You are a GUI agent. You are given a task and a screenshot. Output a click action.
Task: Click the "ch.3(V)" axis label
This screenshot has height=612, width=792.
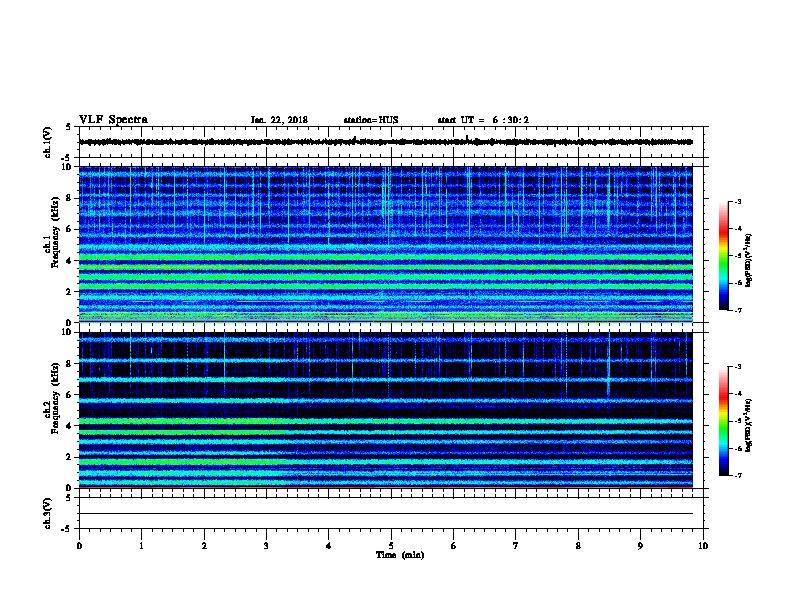pyautogui.click(x=47, y=513)
